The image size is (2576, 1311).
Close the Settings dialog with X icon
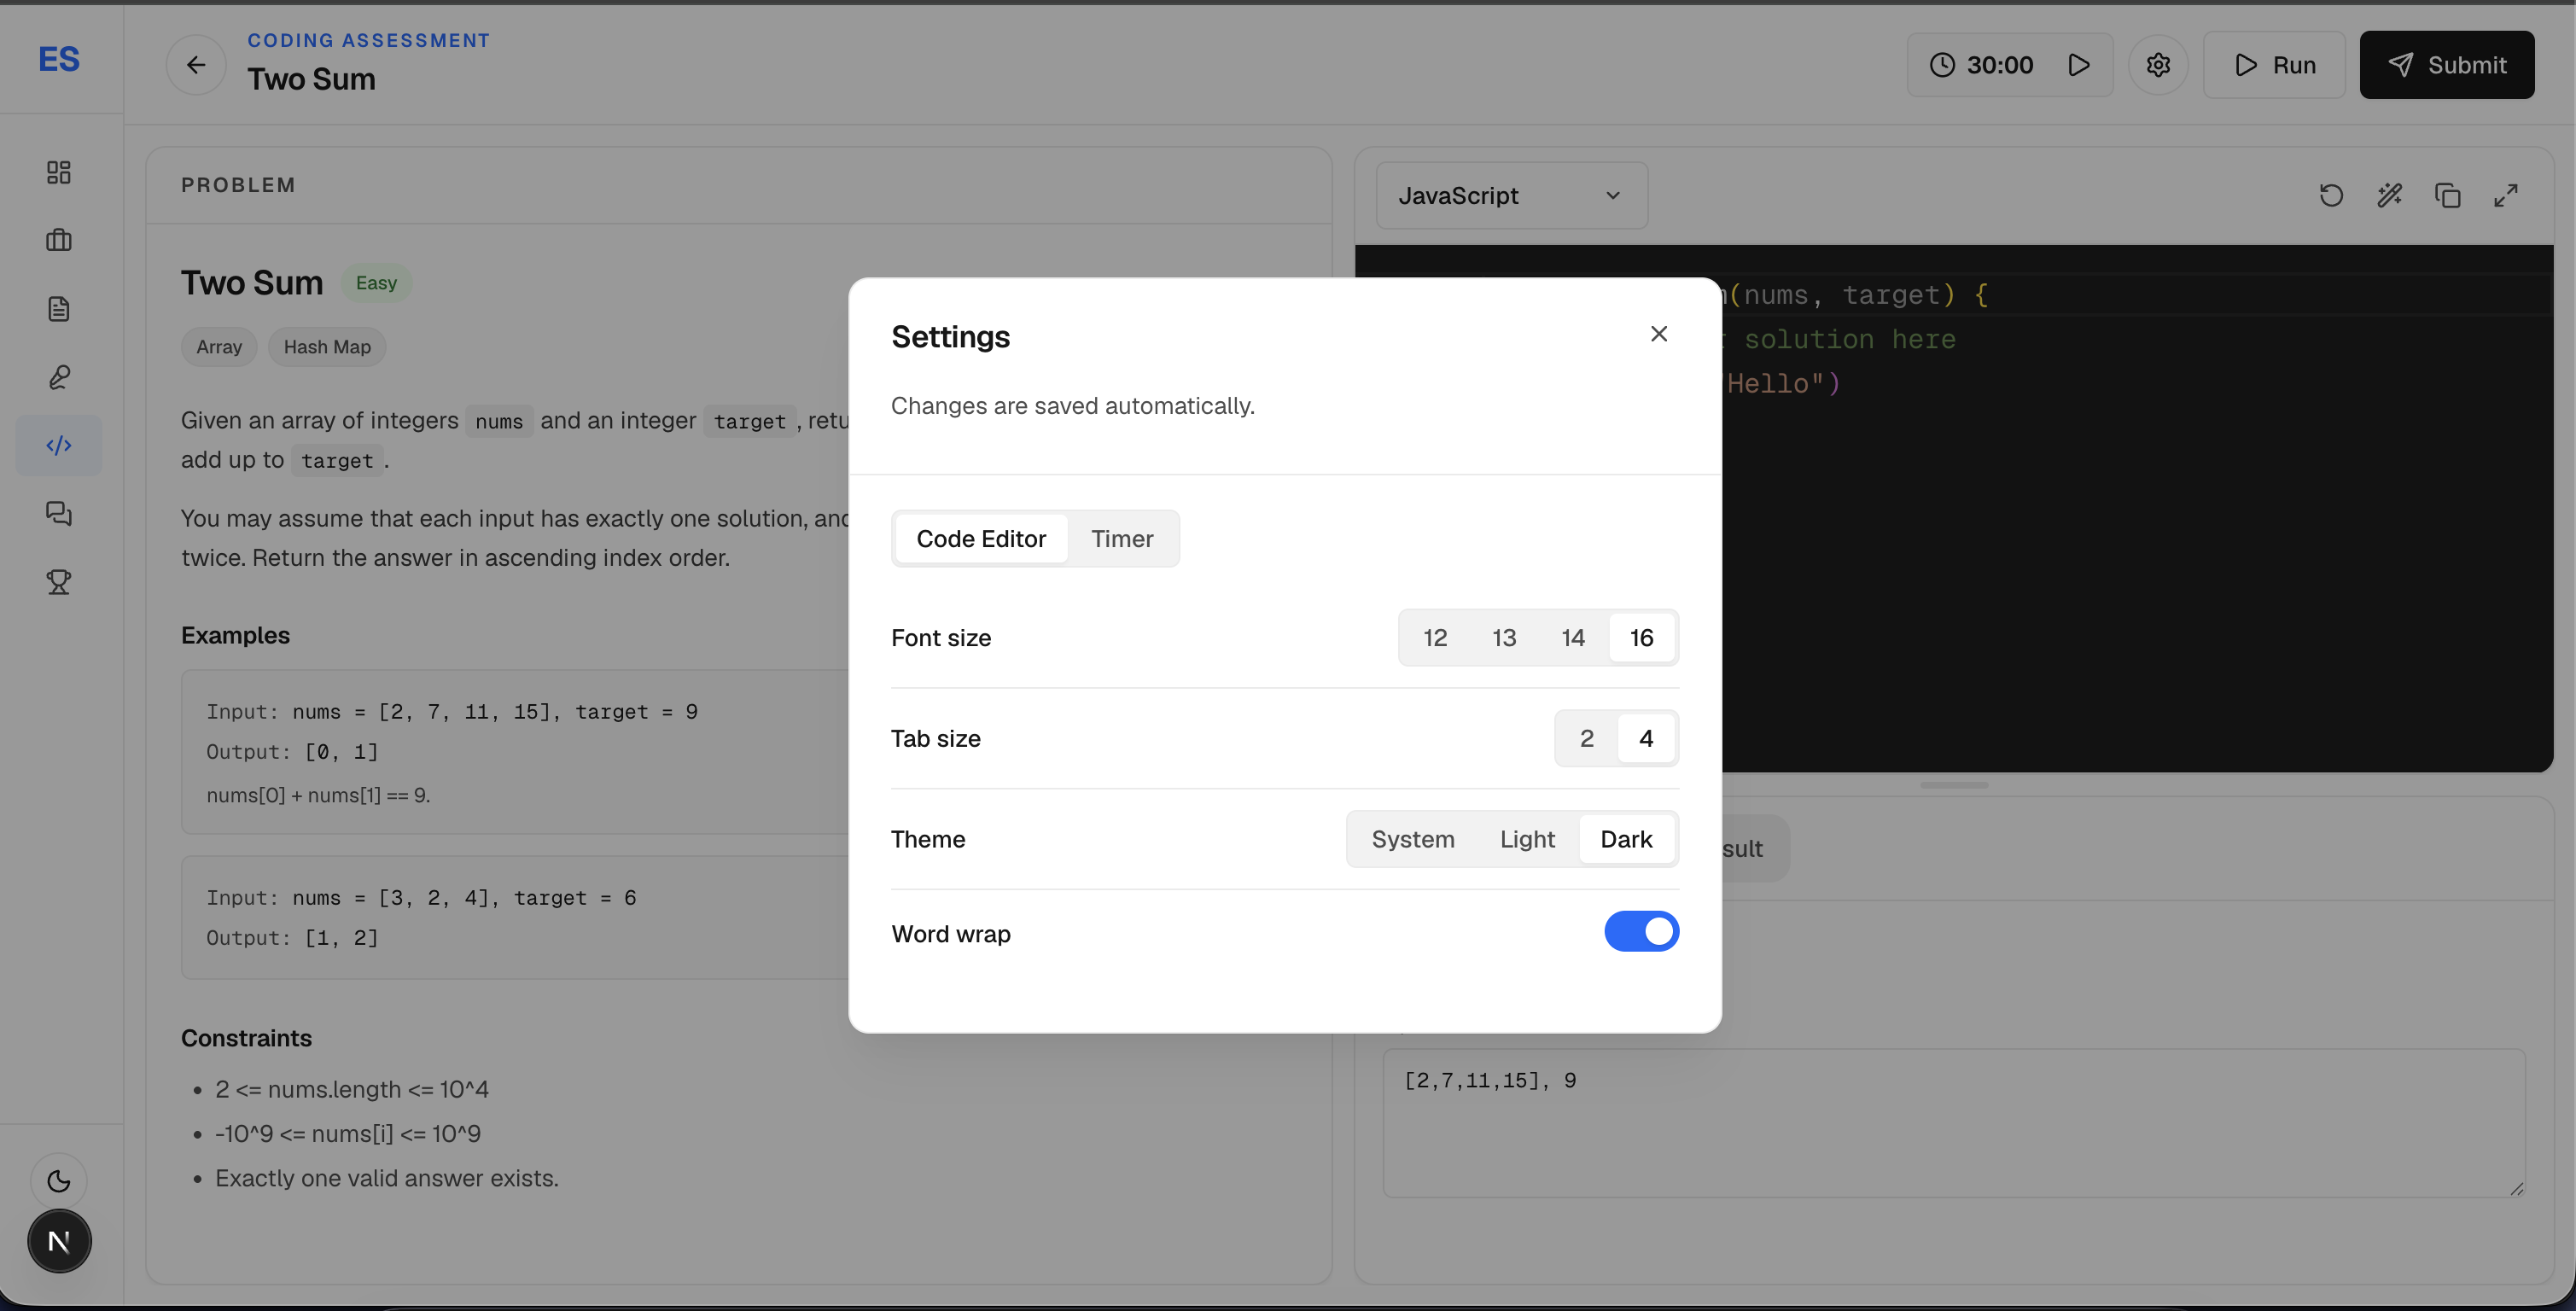(x=1658, y=334)
